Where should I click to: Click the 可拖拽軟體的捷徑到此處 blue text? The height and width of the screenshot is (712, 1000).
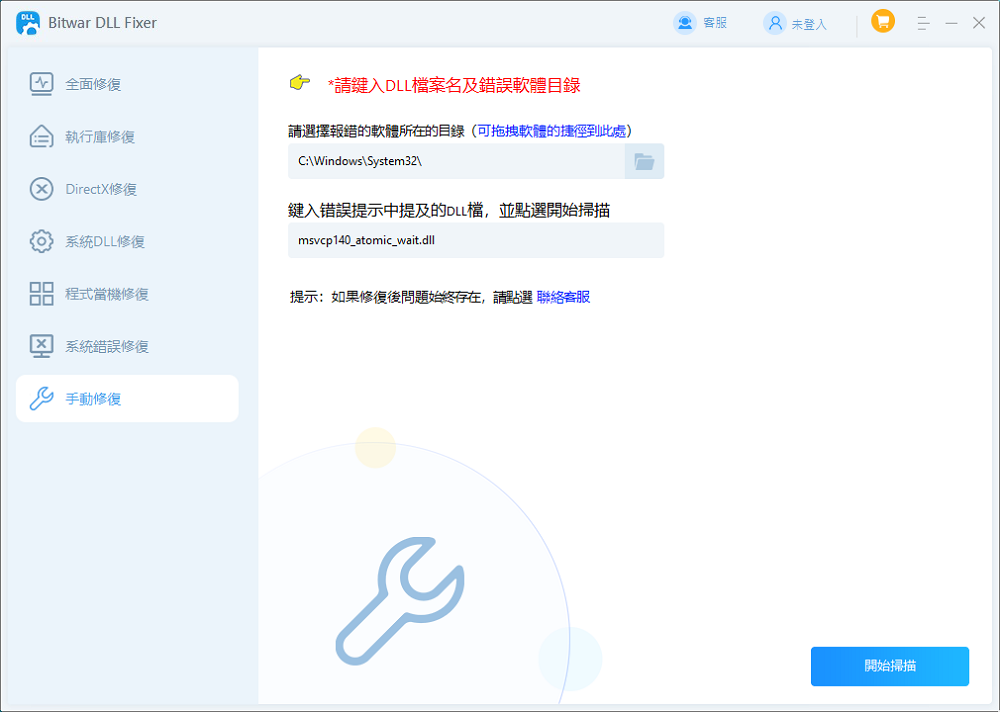point(552,131)
